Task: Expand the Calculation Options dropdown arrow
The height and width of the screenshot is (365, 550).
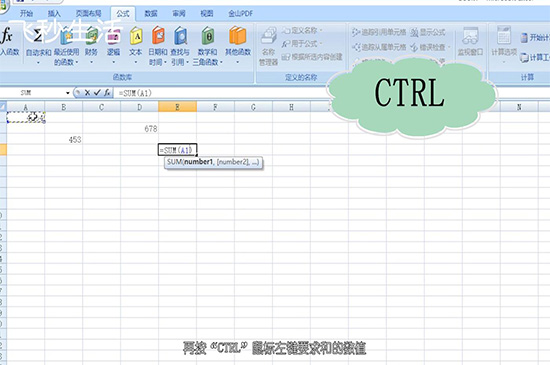Action: [504, 62]
